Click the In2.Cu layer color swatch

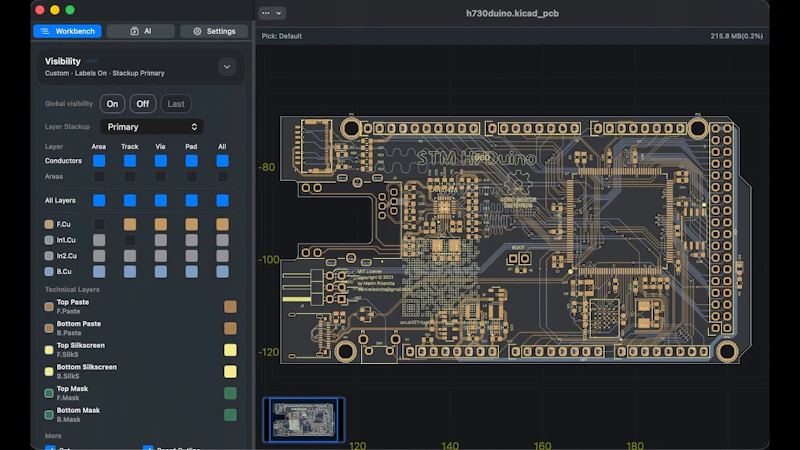coord(49,256)
